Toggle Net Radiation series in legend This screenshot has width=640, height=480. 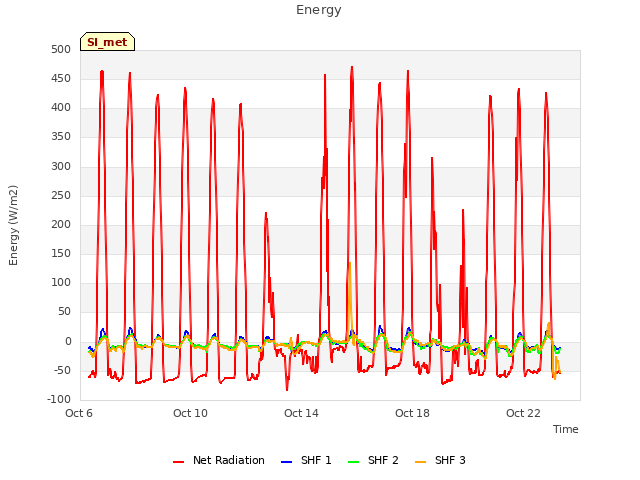click(x=219, y=460)
